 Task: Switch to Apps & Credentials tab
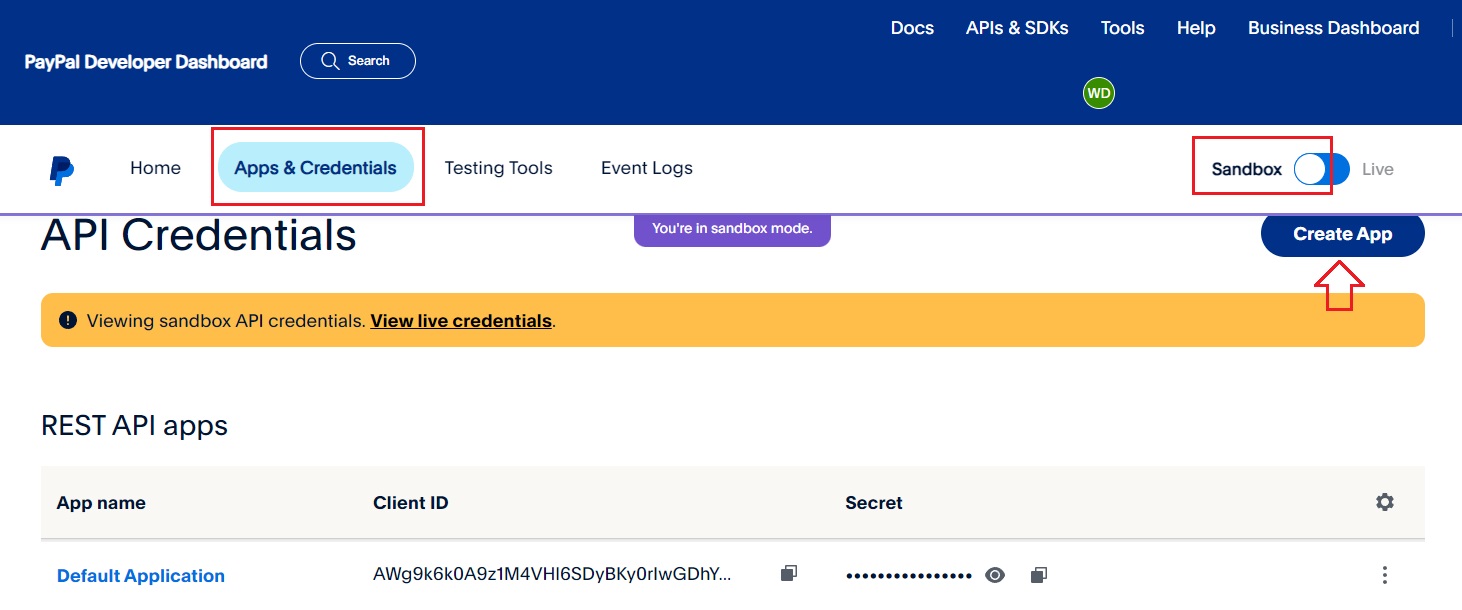pyautogui.click(x=315, y=168)
